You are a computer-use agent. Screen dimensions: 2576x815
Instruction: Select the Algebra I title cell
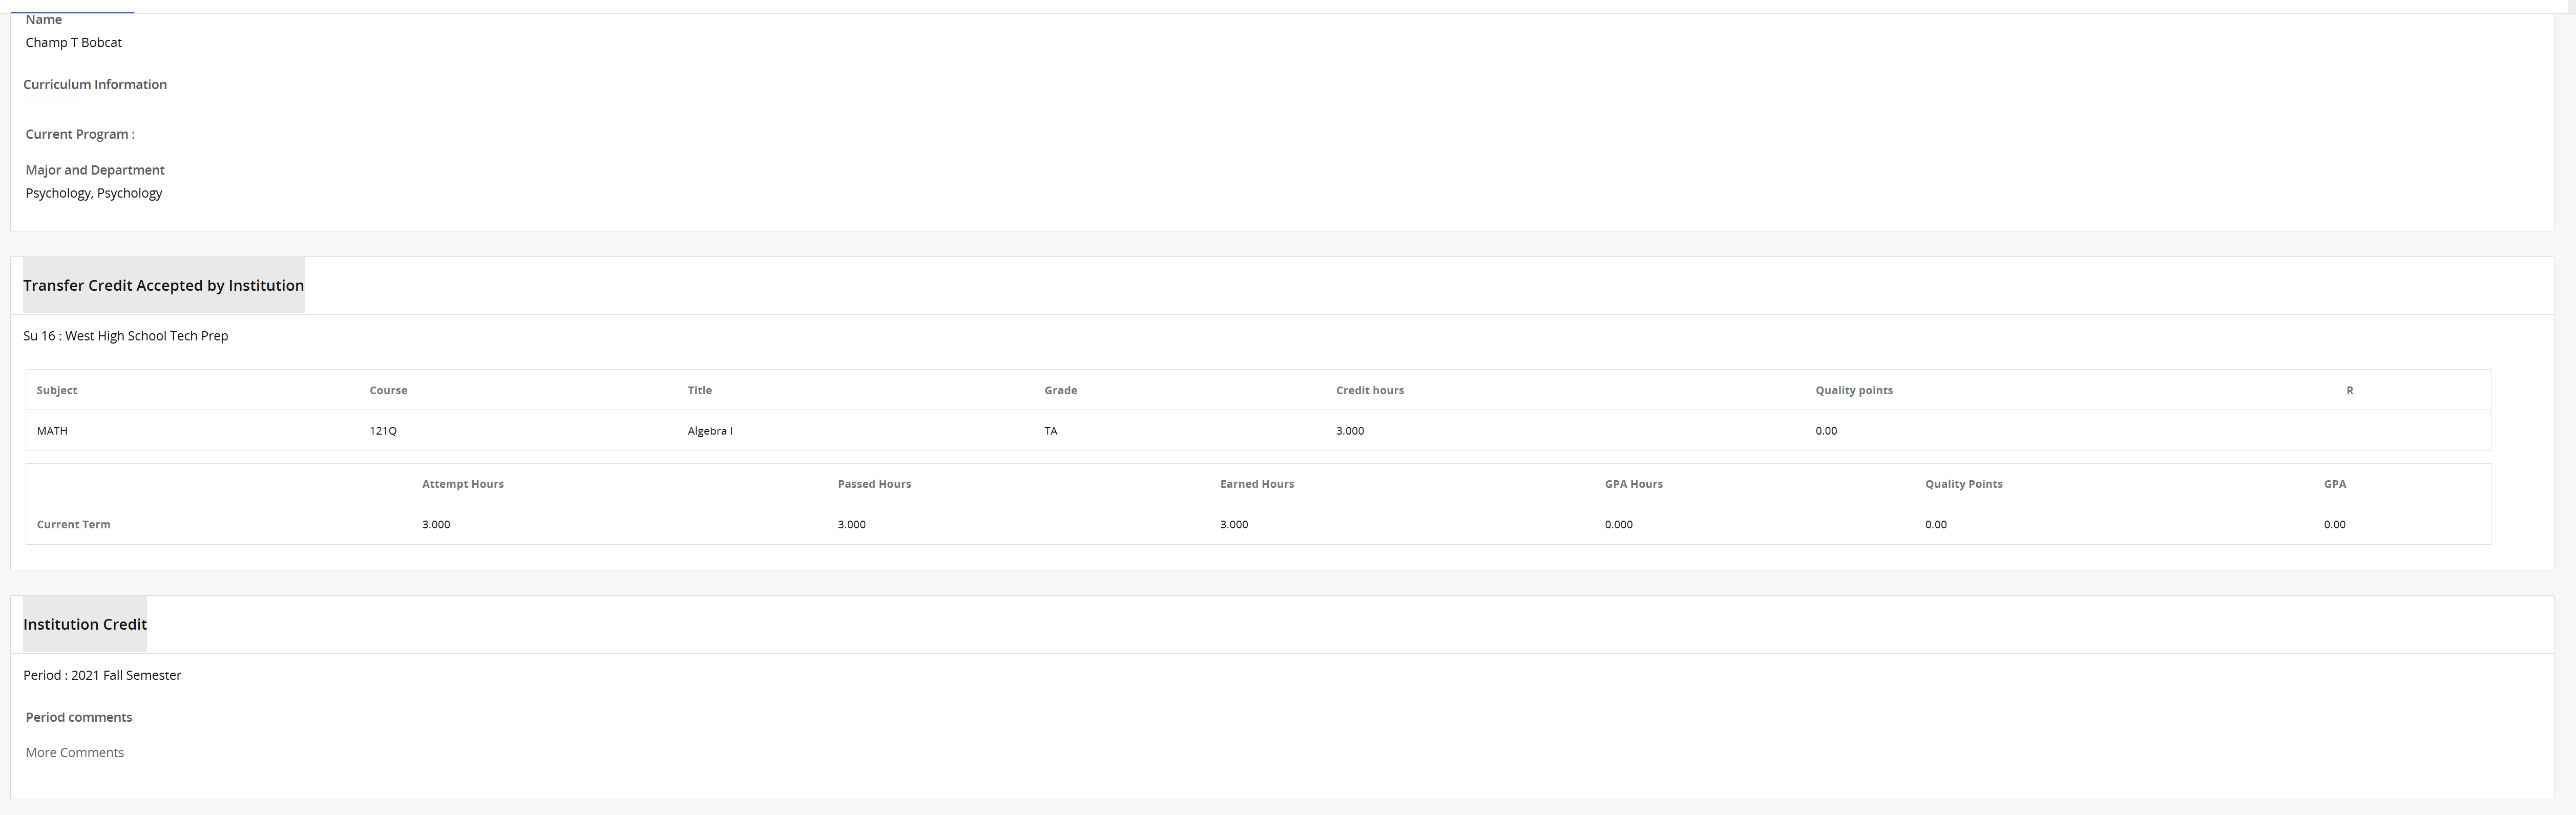tap(710, 430)
